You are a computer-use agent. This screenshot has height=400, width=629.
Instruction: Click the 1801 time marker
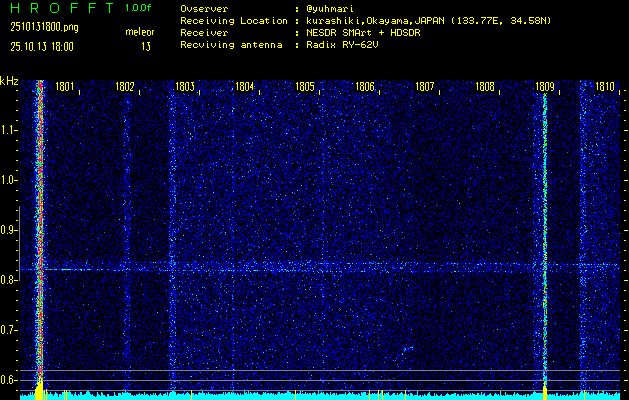click(65, 87)
